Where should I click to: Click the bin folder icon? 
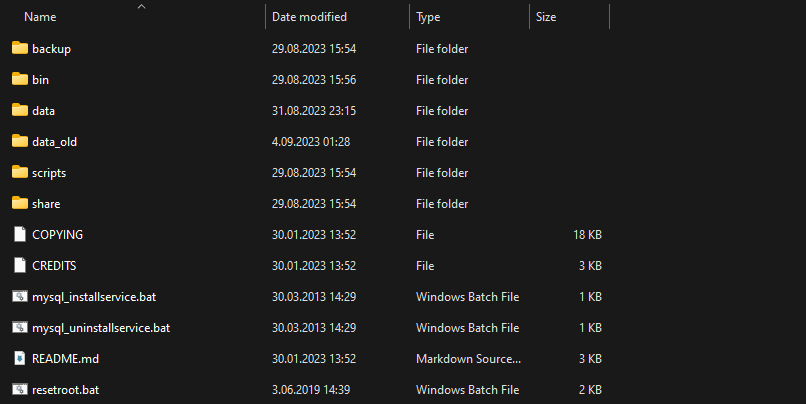coord(20,79)
